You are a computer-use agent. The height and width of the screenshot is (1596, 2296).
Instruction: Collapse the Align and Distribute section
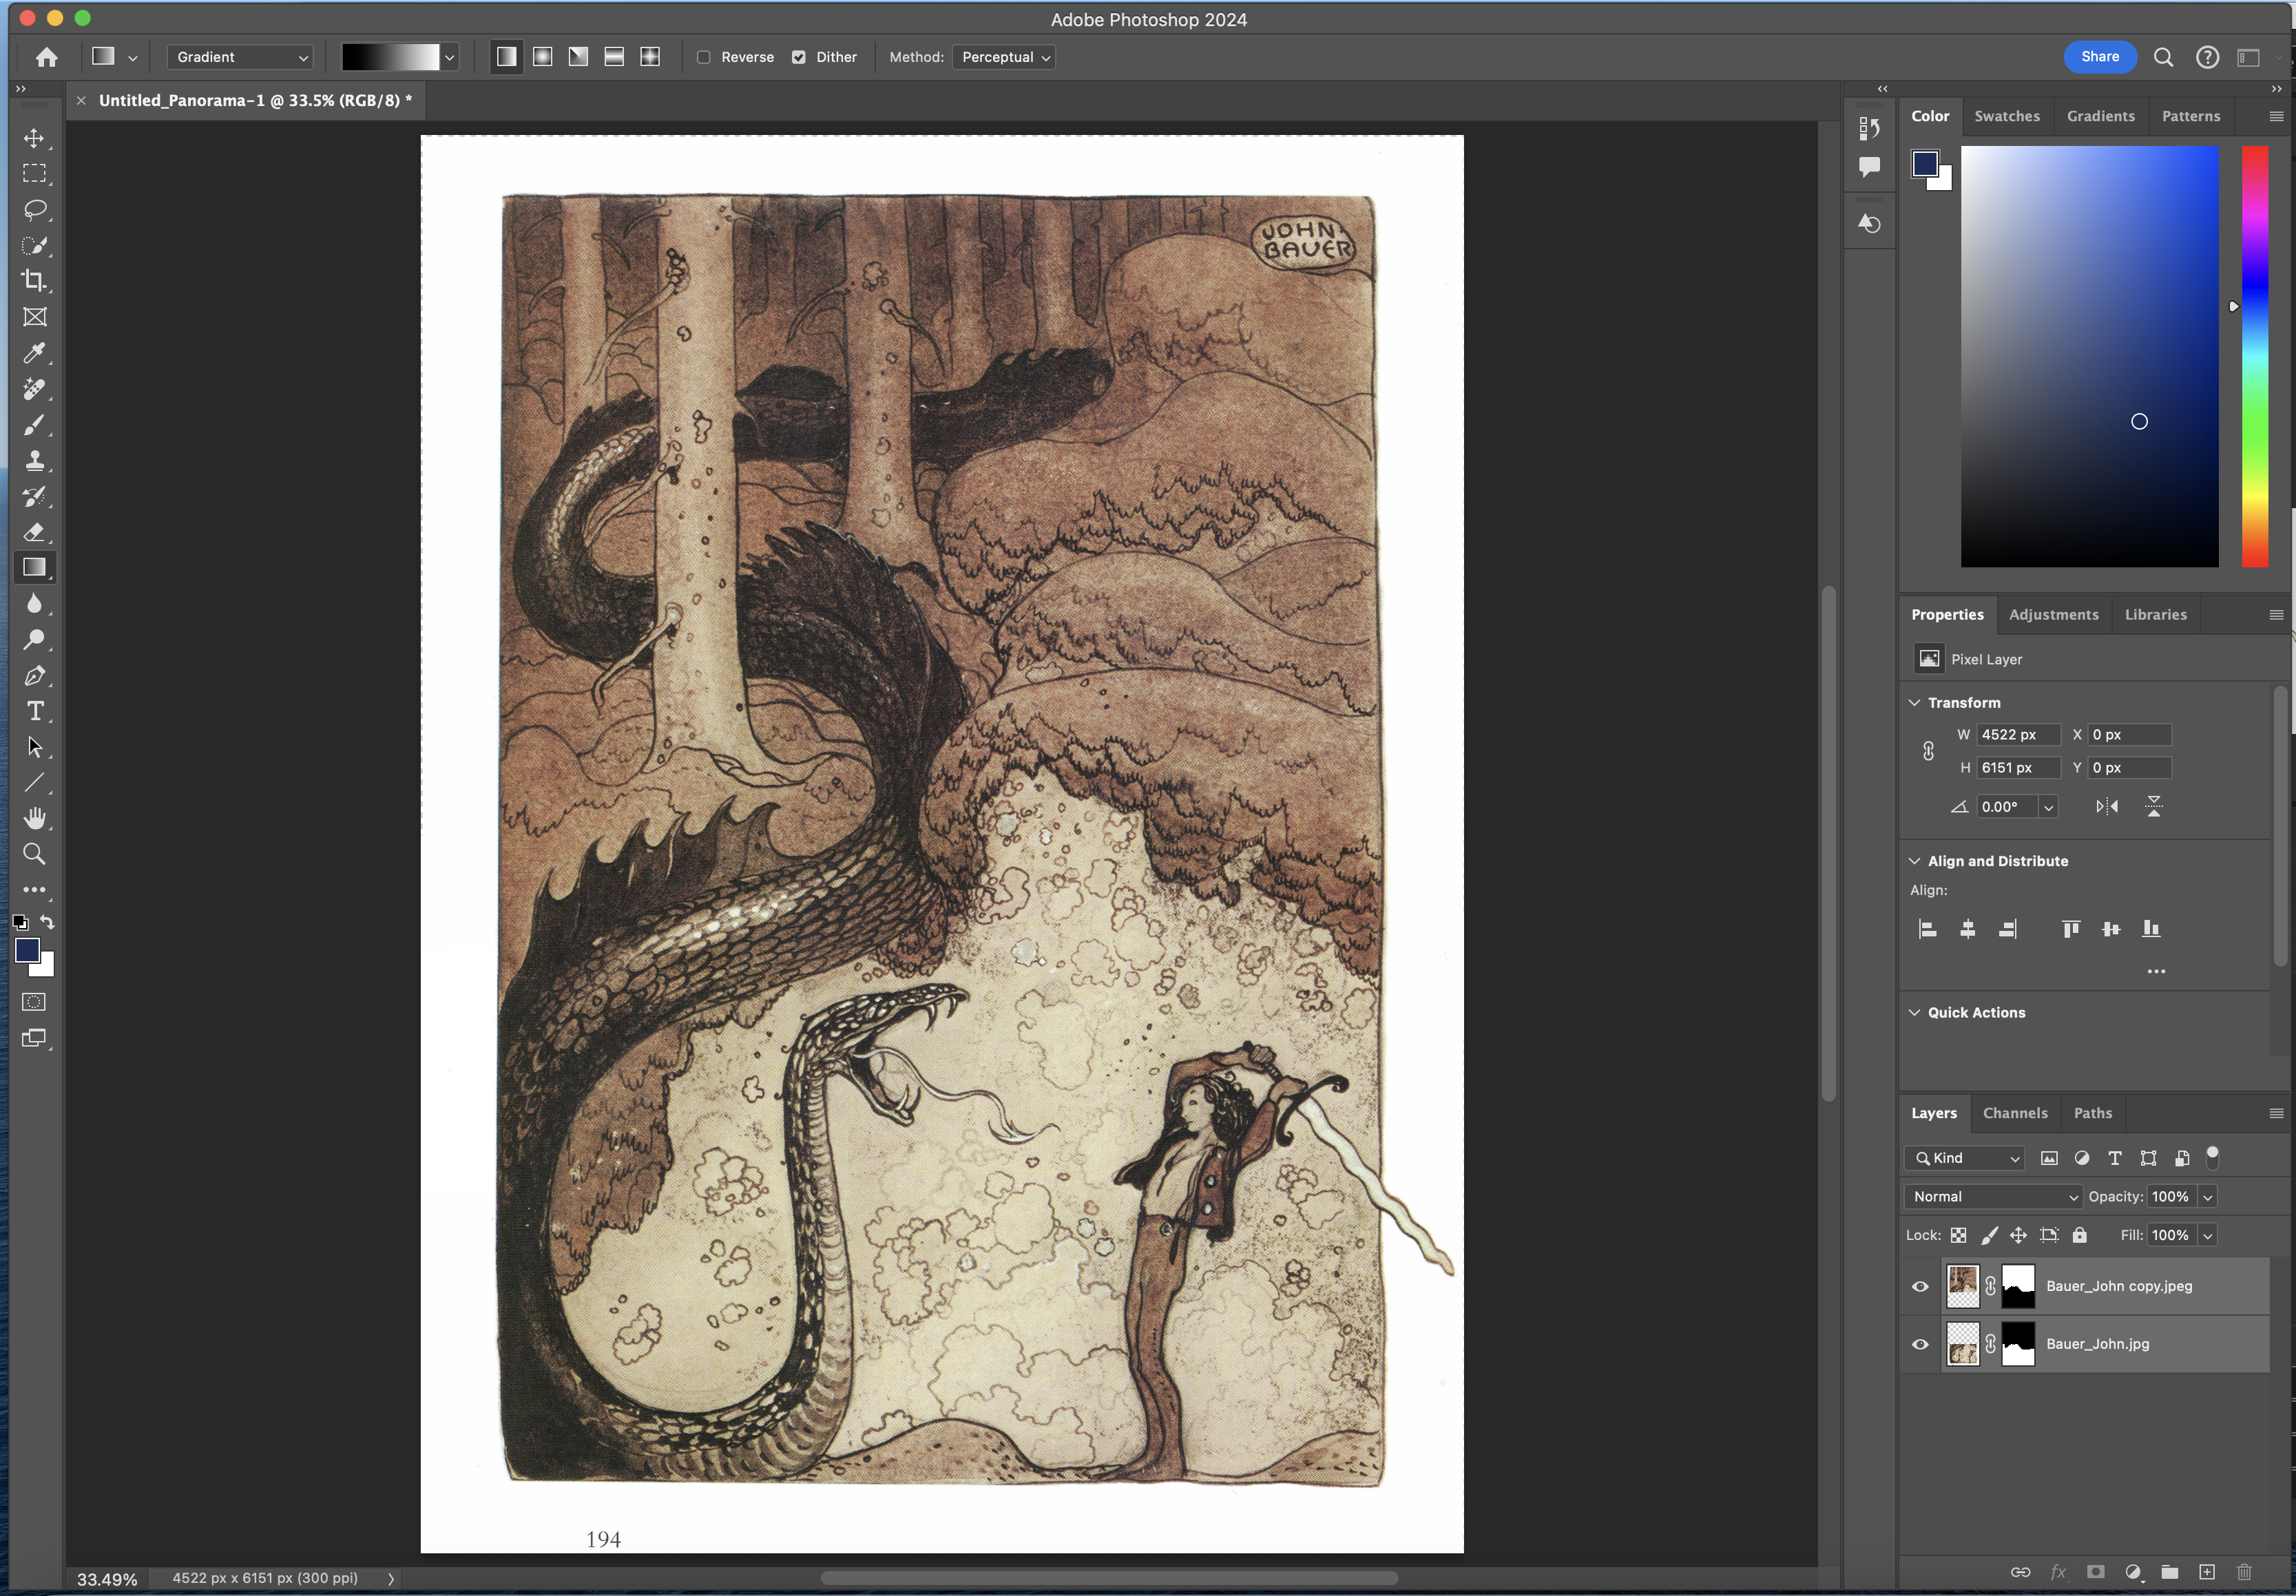1915,861
